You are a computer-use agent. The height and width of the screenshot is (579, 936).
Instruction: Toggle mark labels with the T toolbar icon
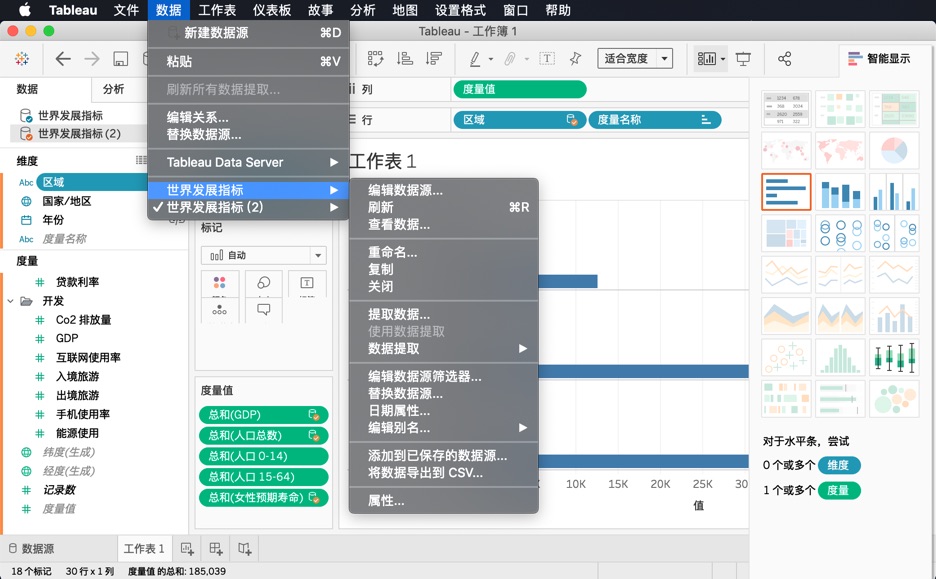(547, 58)
